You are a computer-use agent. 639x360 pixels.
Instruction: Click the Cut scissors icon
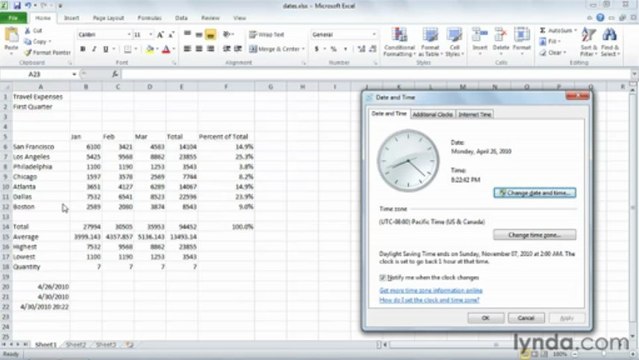click(x=28, y=31)
